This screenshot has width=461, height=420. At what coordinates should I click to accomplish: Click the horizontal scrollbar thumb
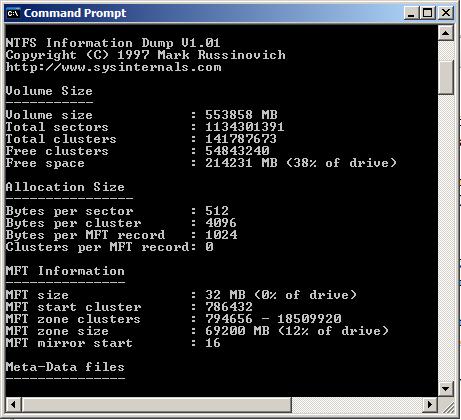point(156,405)
